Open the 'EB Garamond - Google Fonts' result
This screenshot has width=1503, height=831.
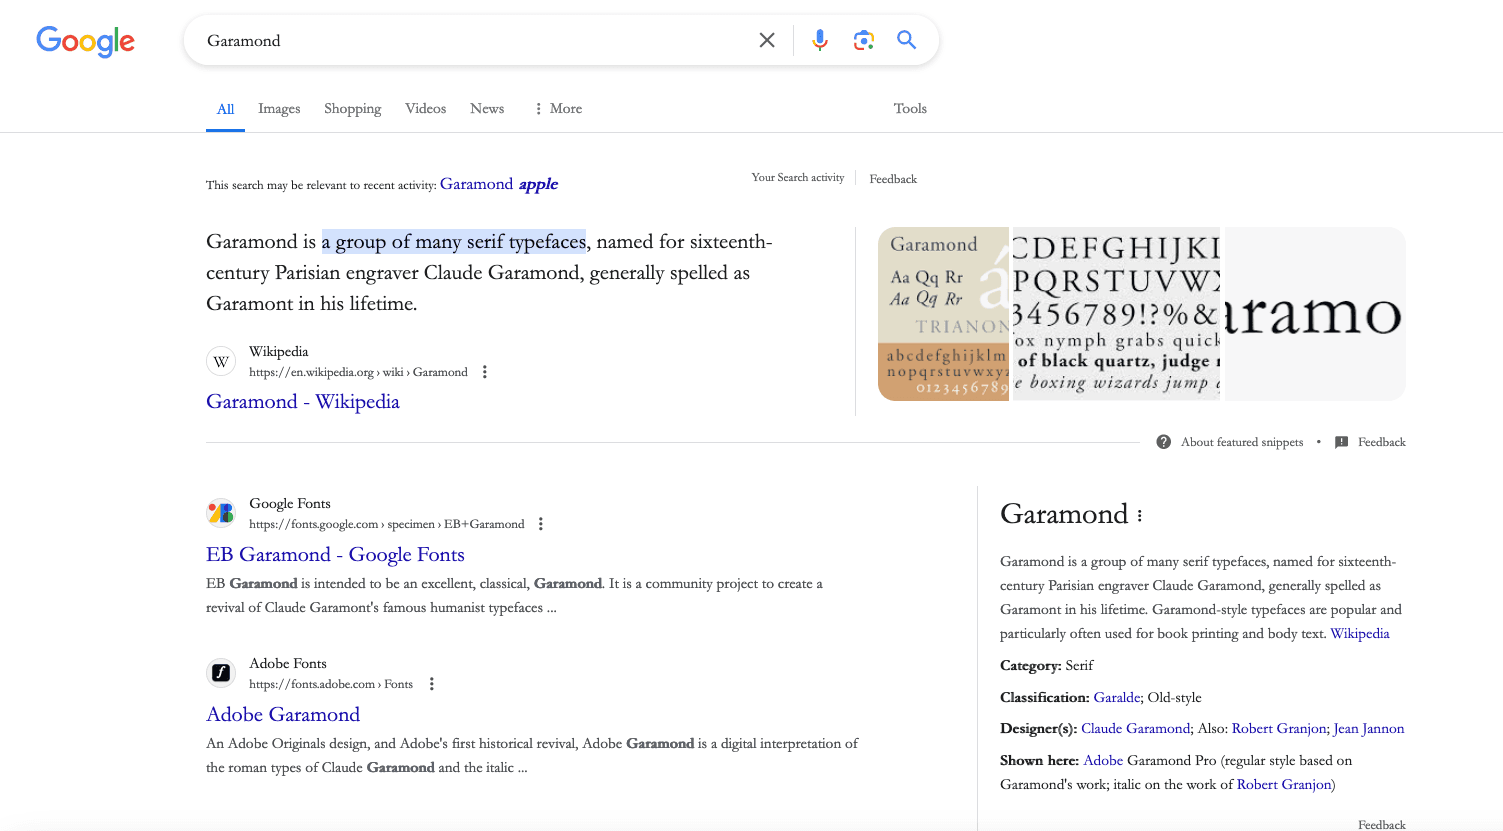pyautogui.click(x=335, y=554)
